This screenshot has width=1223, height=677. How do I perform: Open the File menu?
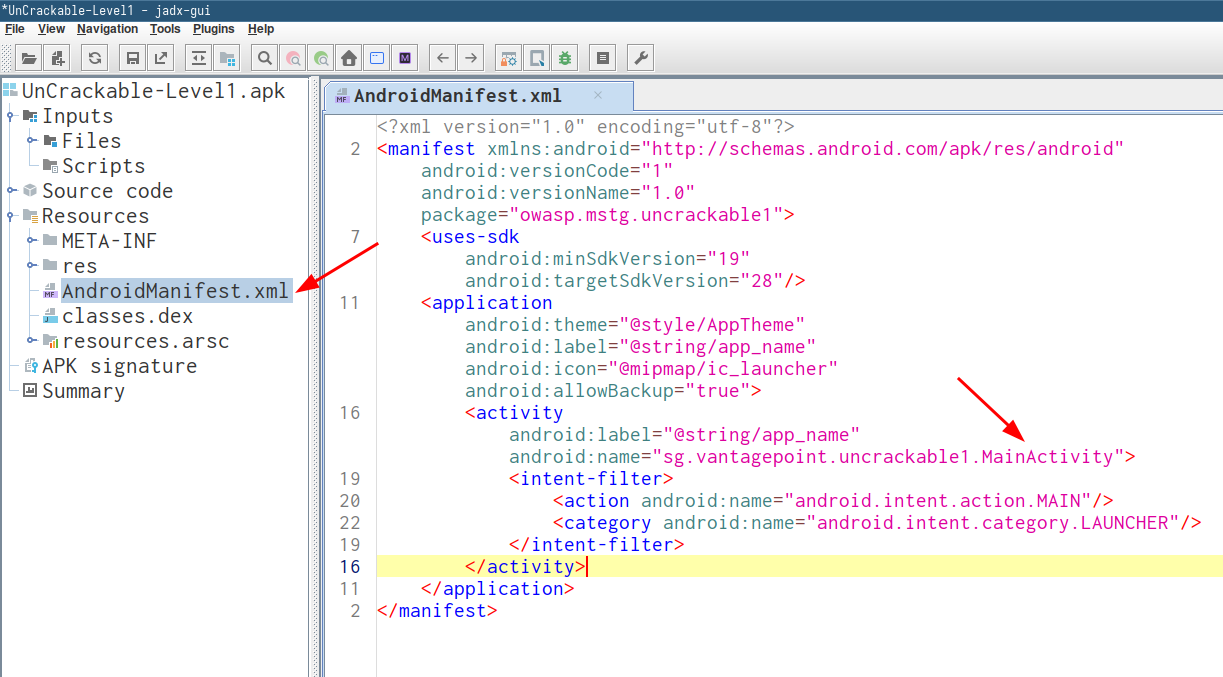pos(15,29)
